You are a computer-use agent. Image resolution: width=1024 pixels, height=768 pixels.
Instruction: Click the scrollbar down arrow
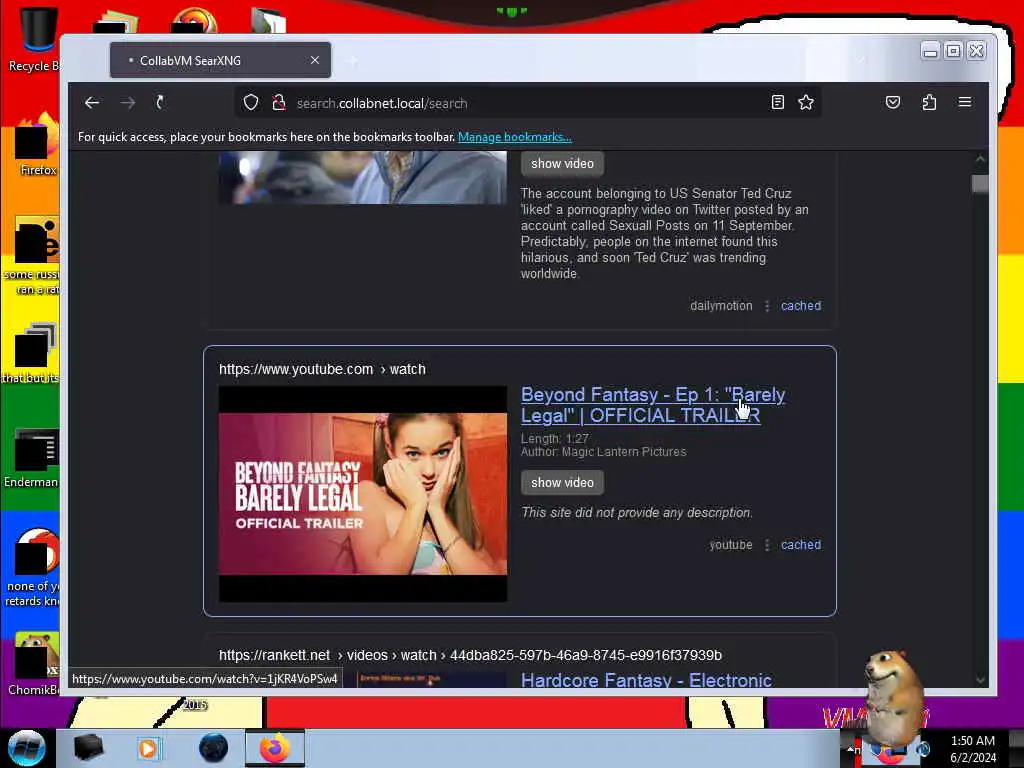tap(980, 680)
